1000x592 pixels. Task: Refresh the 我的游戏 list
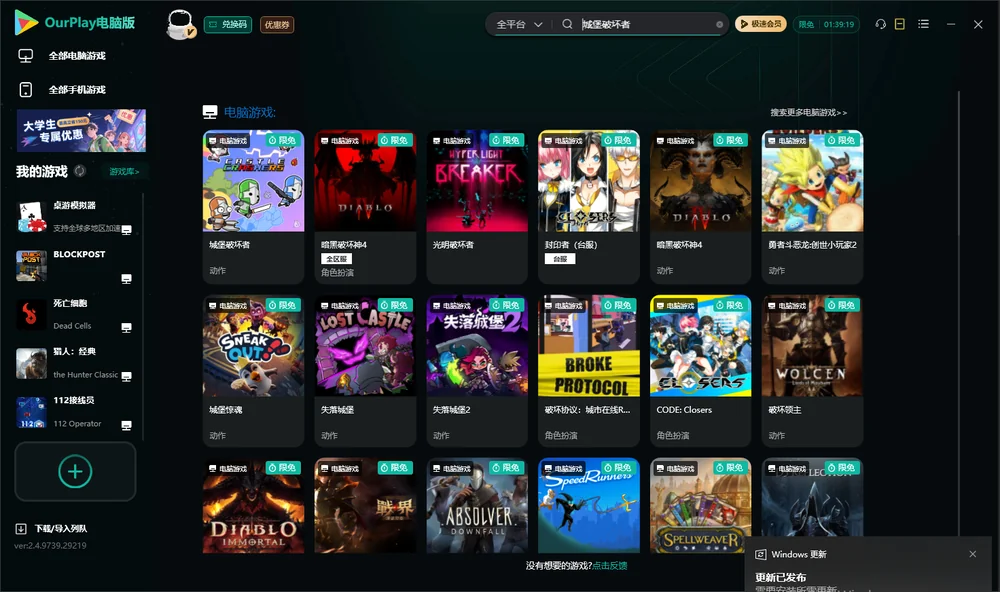pyautogui.click(x=80, y=171)
